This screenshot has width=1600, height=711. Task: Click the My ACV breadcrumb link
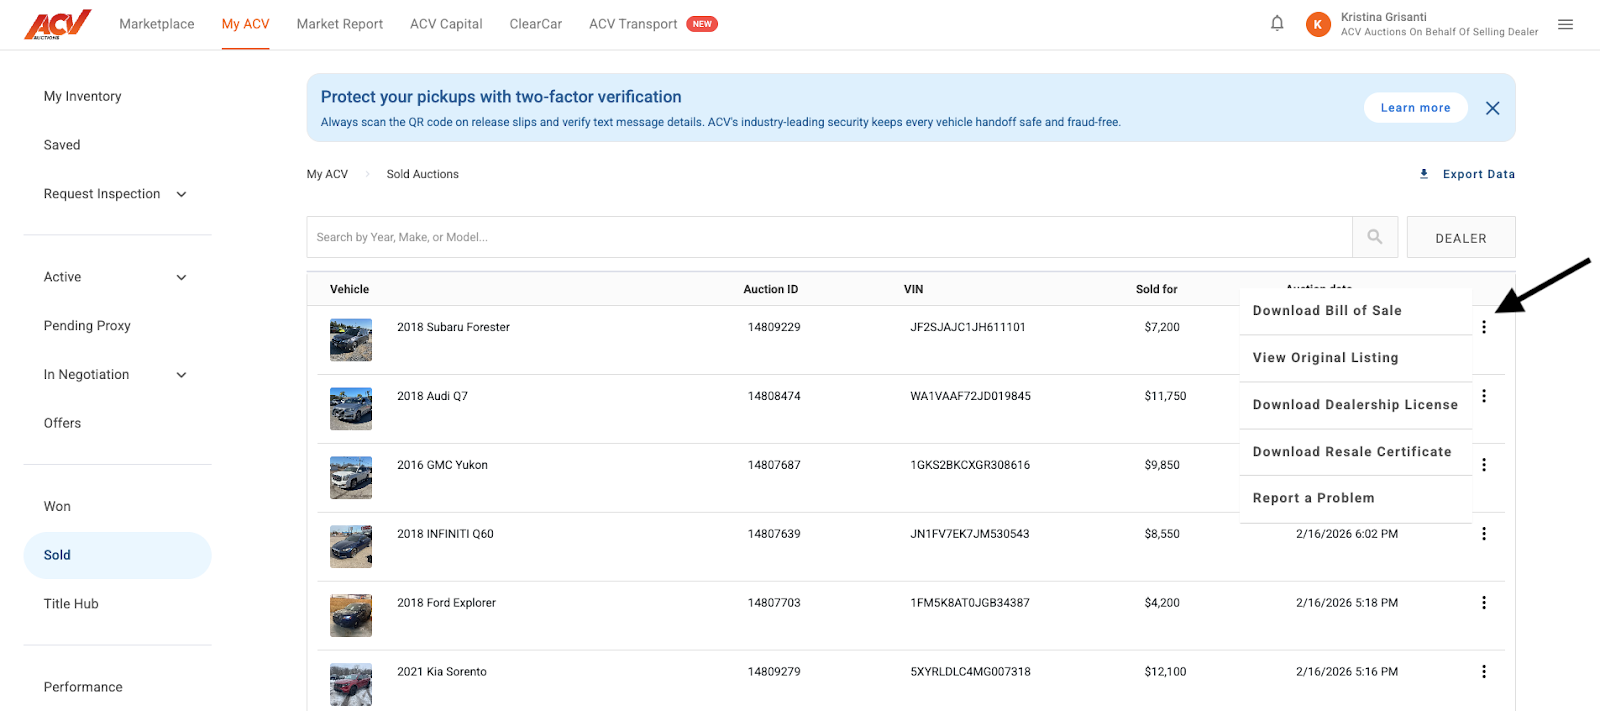click(x=327, y=174)
